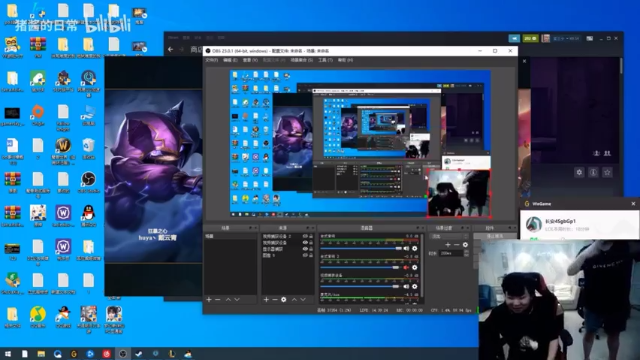The width and height of the screenshot is (640, 360).
Task: Move scene up in the Scenes panel
Action: (x=228, y=300)
